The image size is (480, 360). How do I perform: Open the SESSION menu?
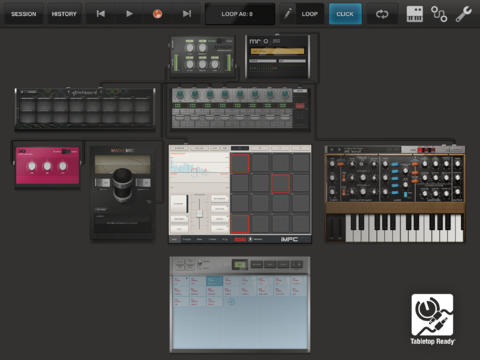(x=23, y=14)
